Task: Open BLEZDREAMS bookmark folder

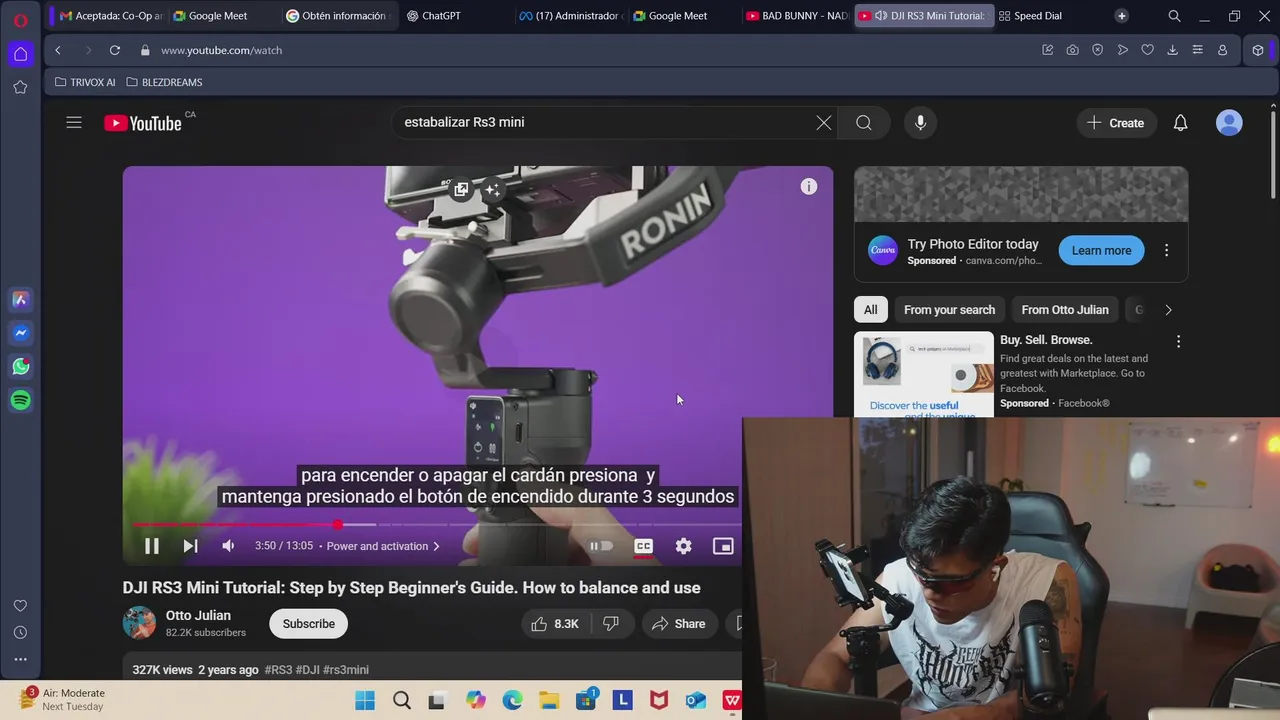Action: point(164,82)
